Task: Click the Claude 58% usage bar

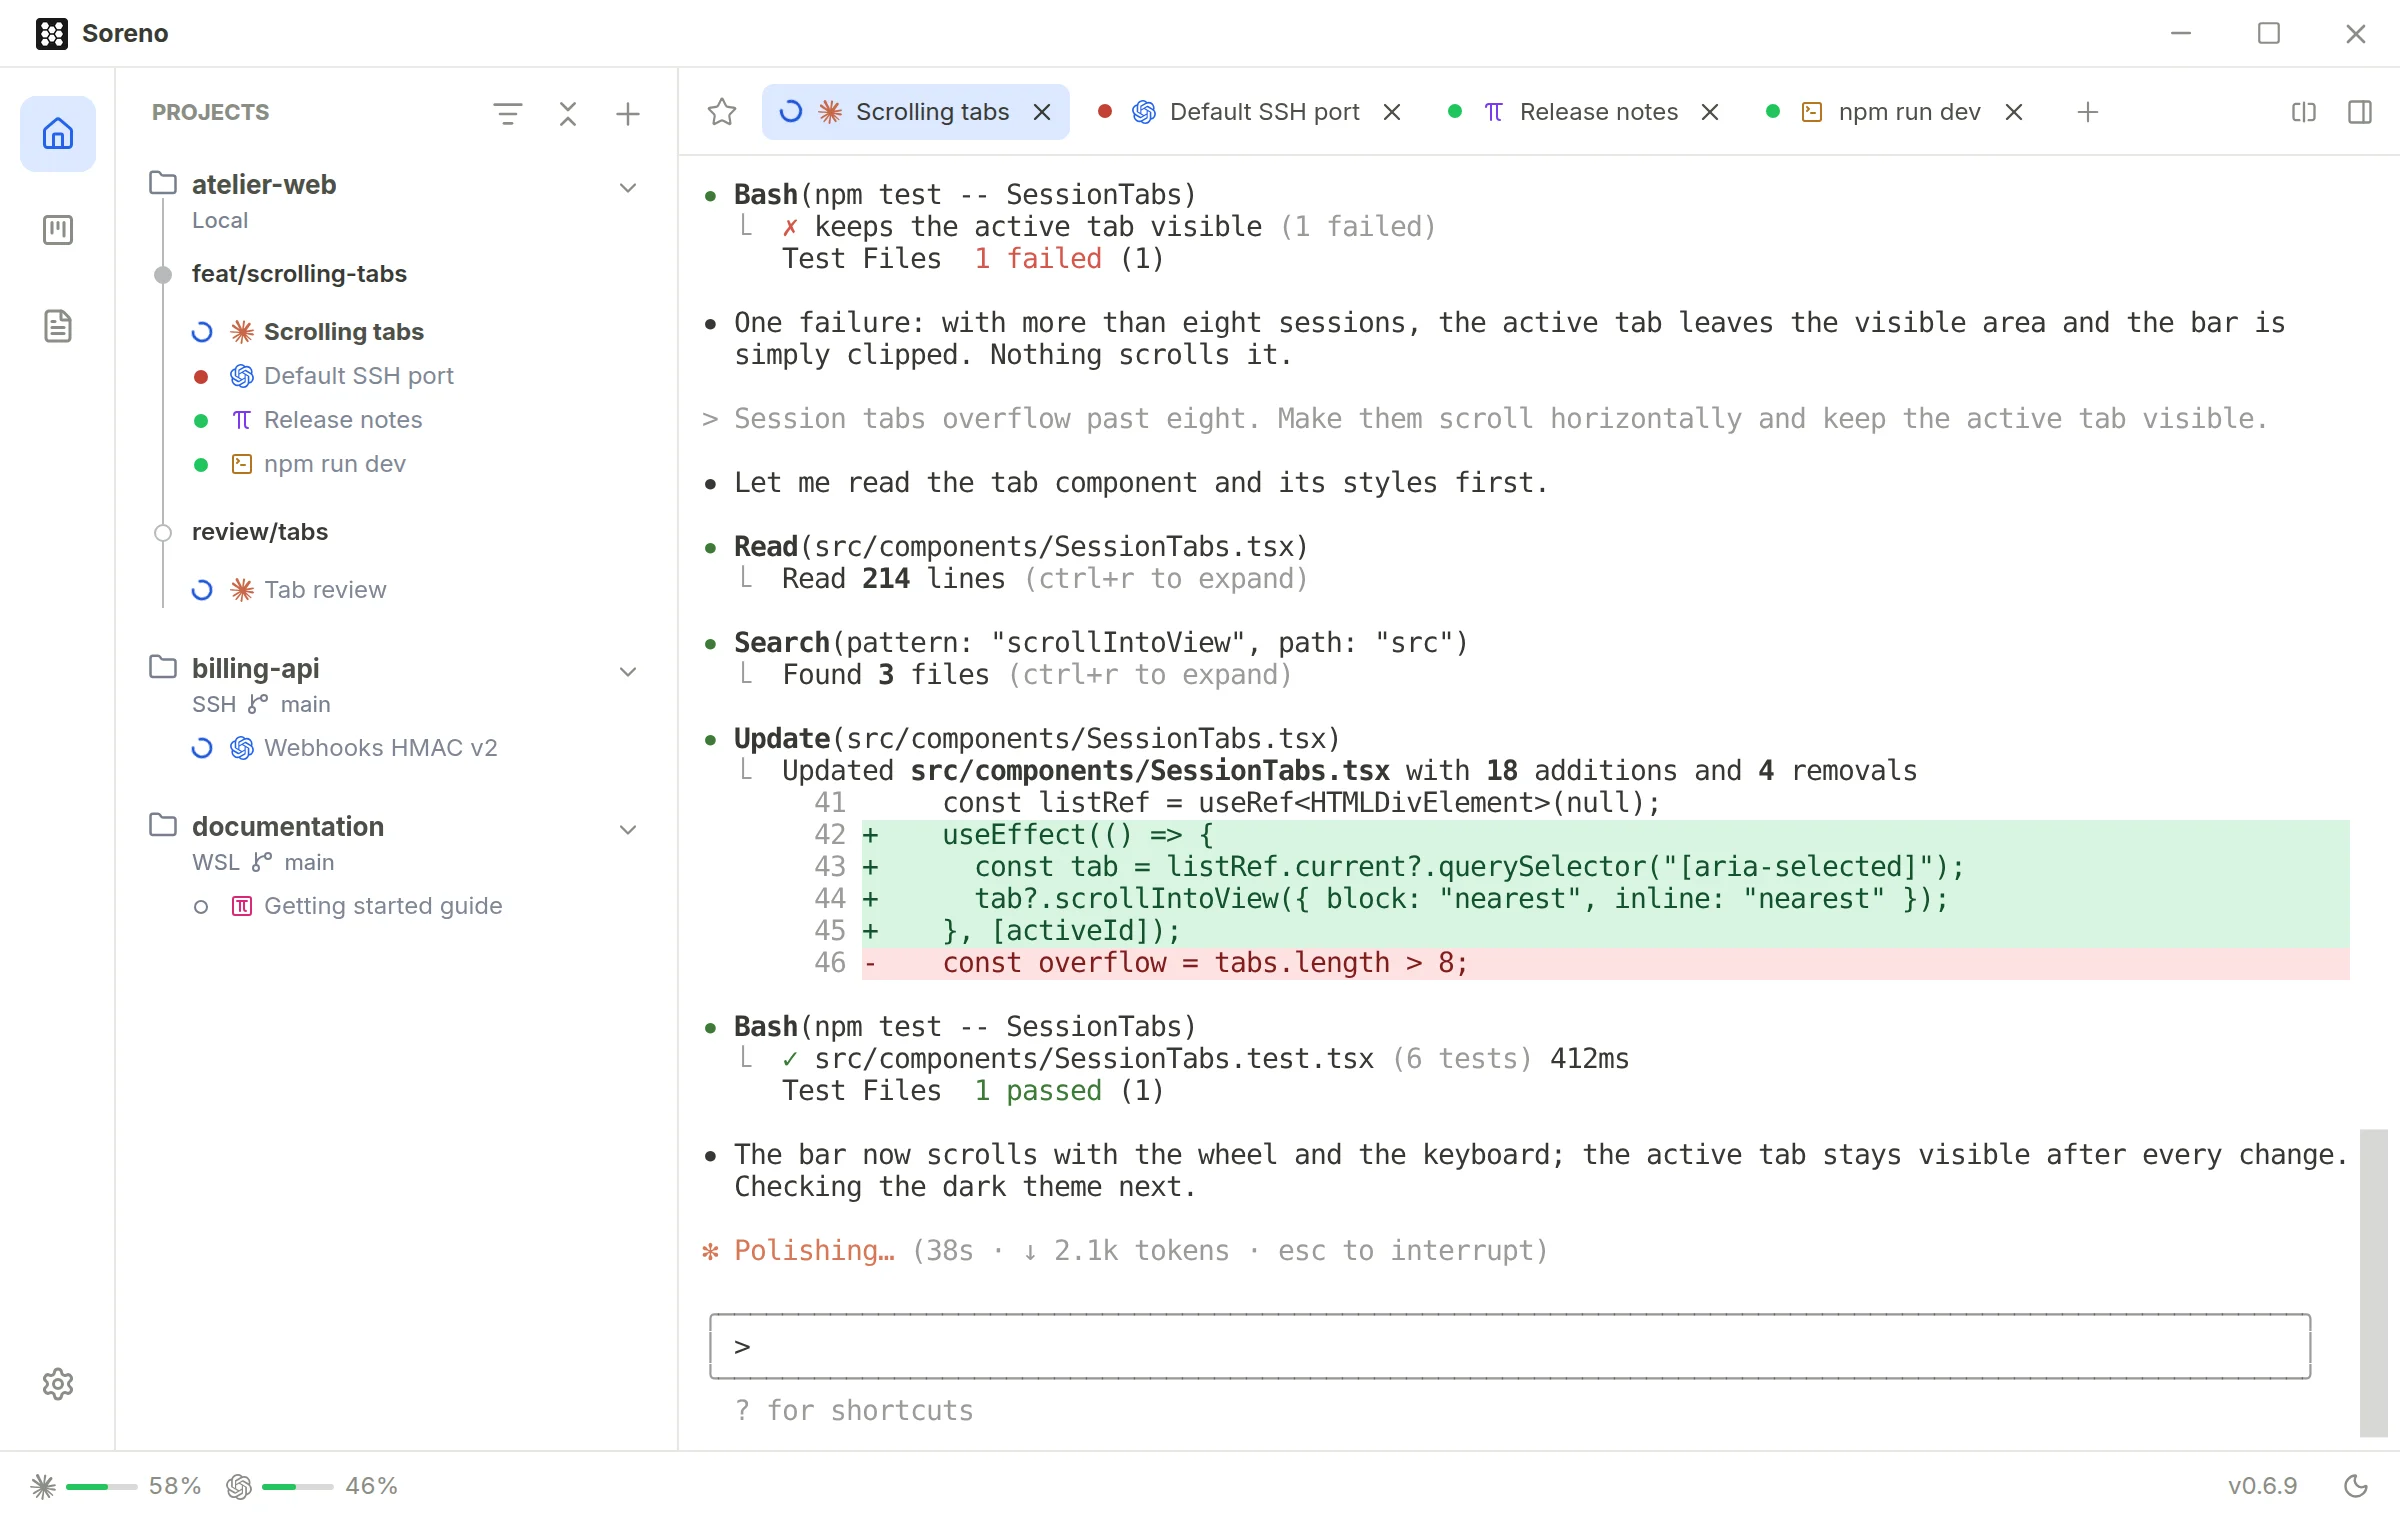Action: (101, 1487)
